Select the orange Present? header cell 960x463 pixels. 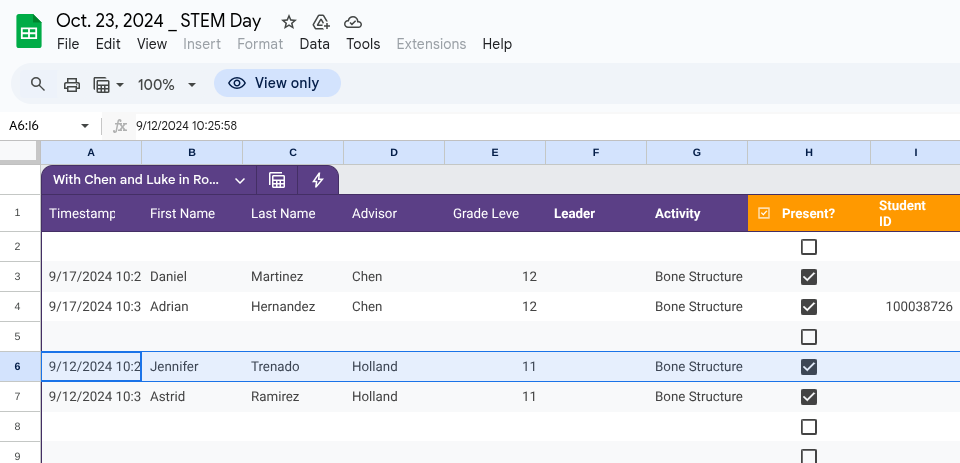coord(808,213)
